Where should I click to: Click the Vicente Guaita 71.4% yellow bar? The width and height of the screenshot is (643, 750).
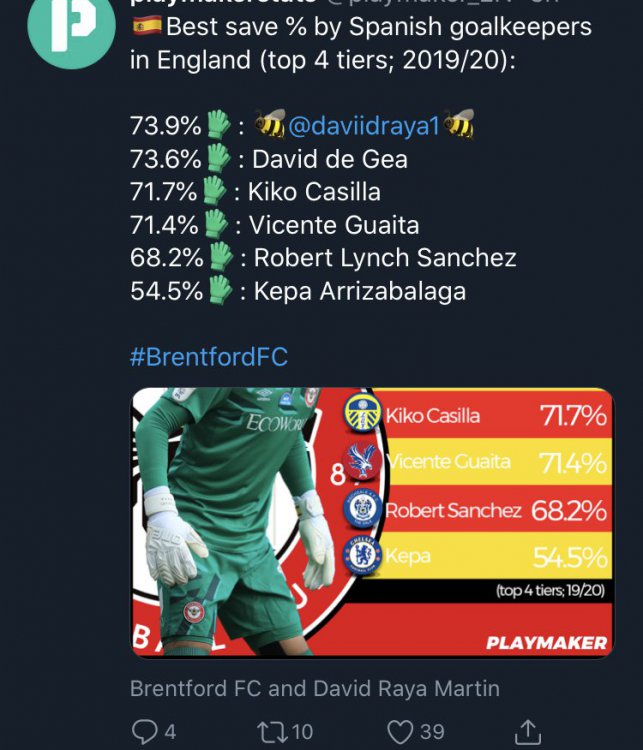click(495, 462)
